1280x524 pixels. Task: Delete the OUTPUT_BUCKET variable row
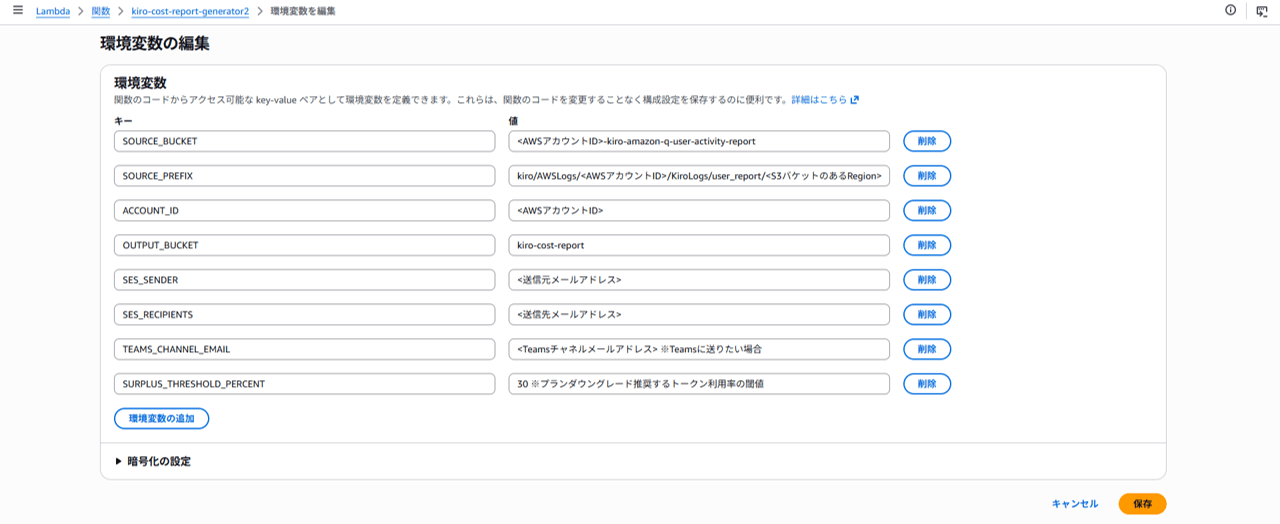pos(927,245)
